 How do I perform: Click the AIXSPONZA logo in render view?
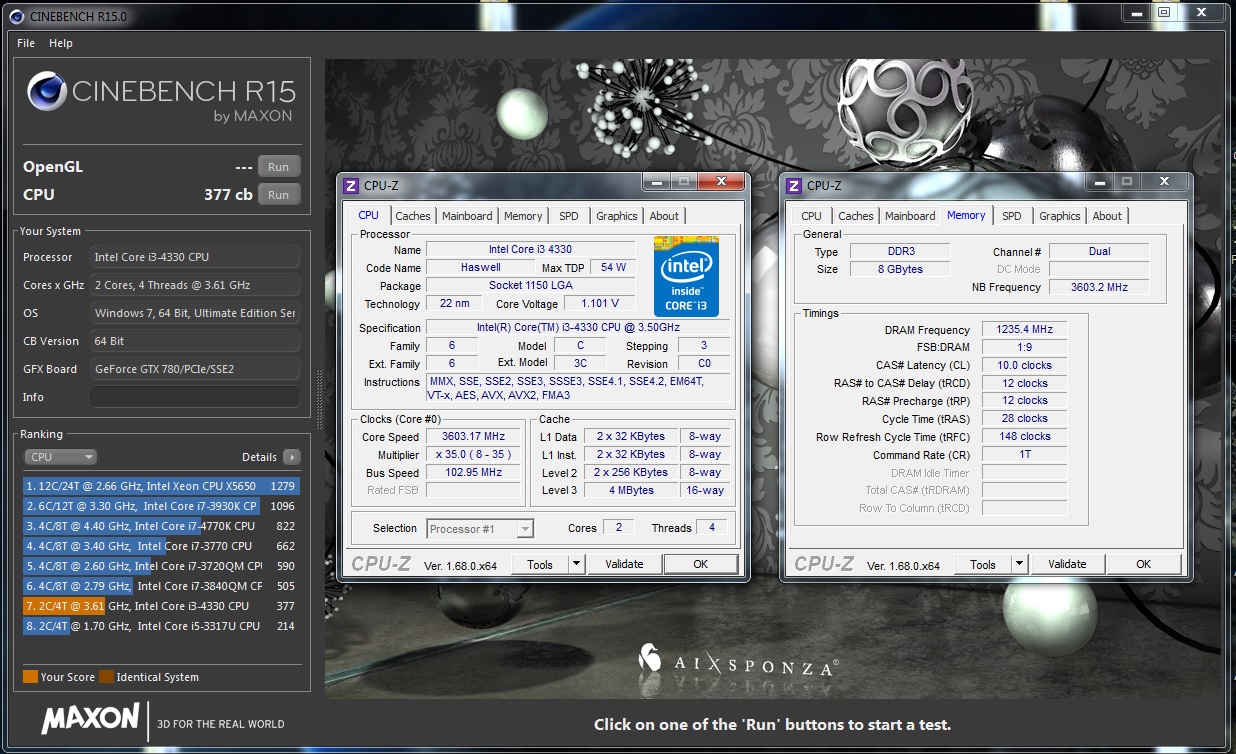(x=738, y=659)
